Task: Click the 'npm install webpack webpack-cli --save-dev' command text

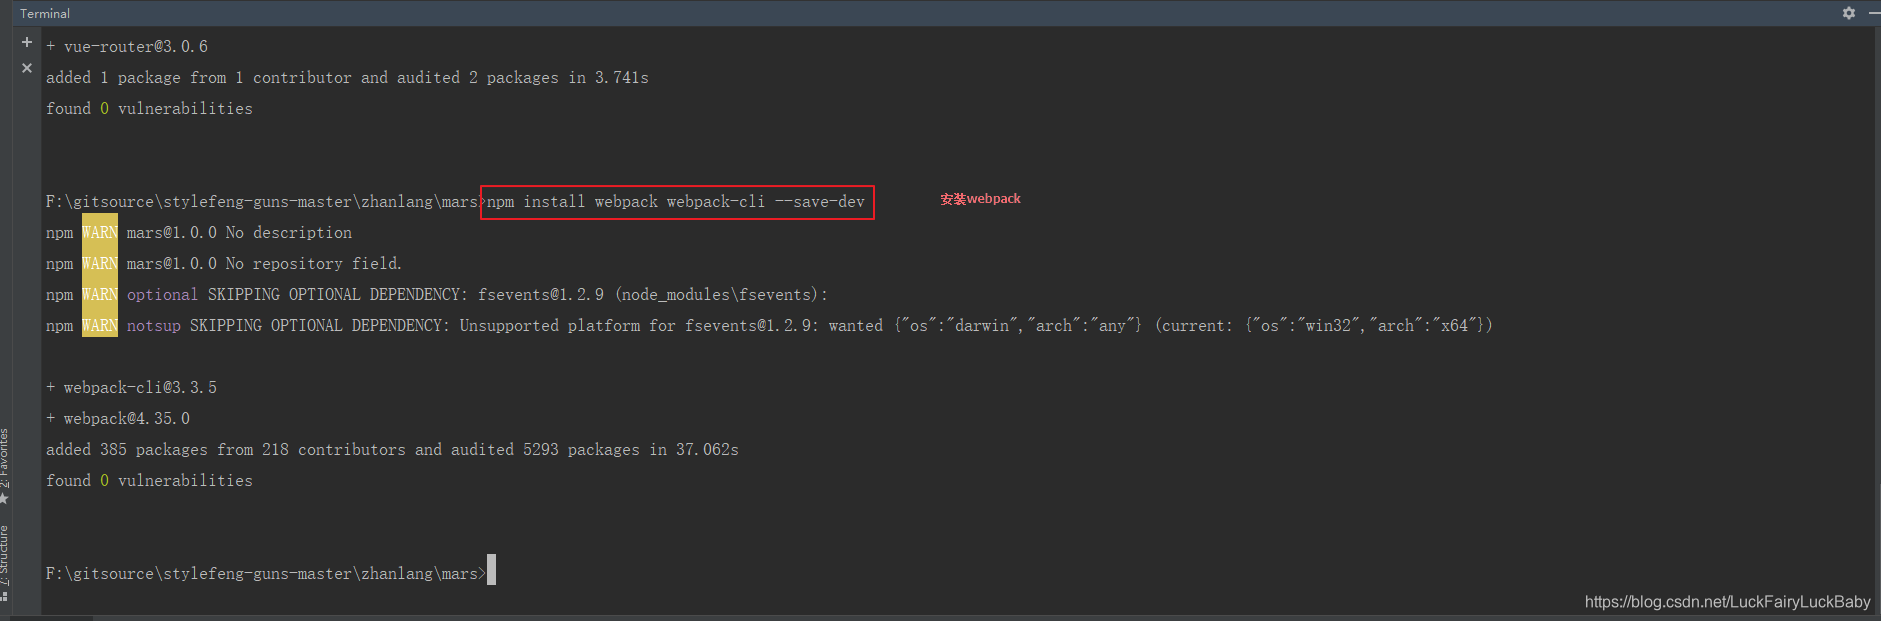Action: [x=676, y=202]
